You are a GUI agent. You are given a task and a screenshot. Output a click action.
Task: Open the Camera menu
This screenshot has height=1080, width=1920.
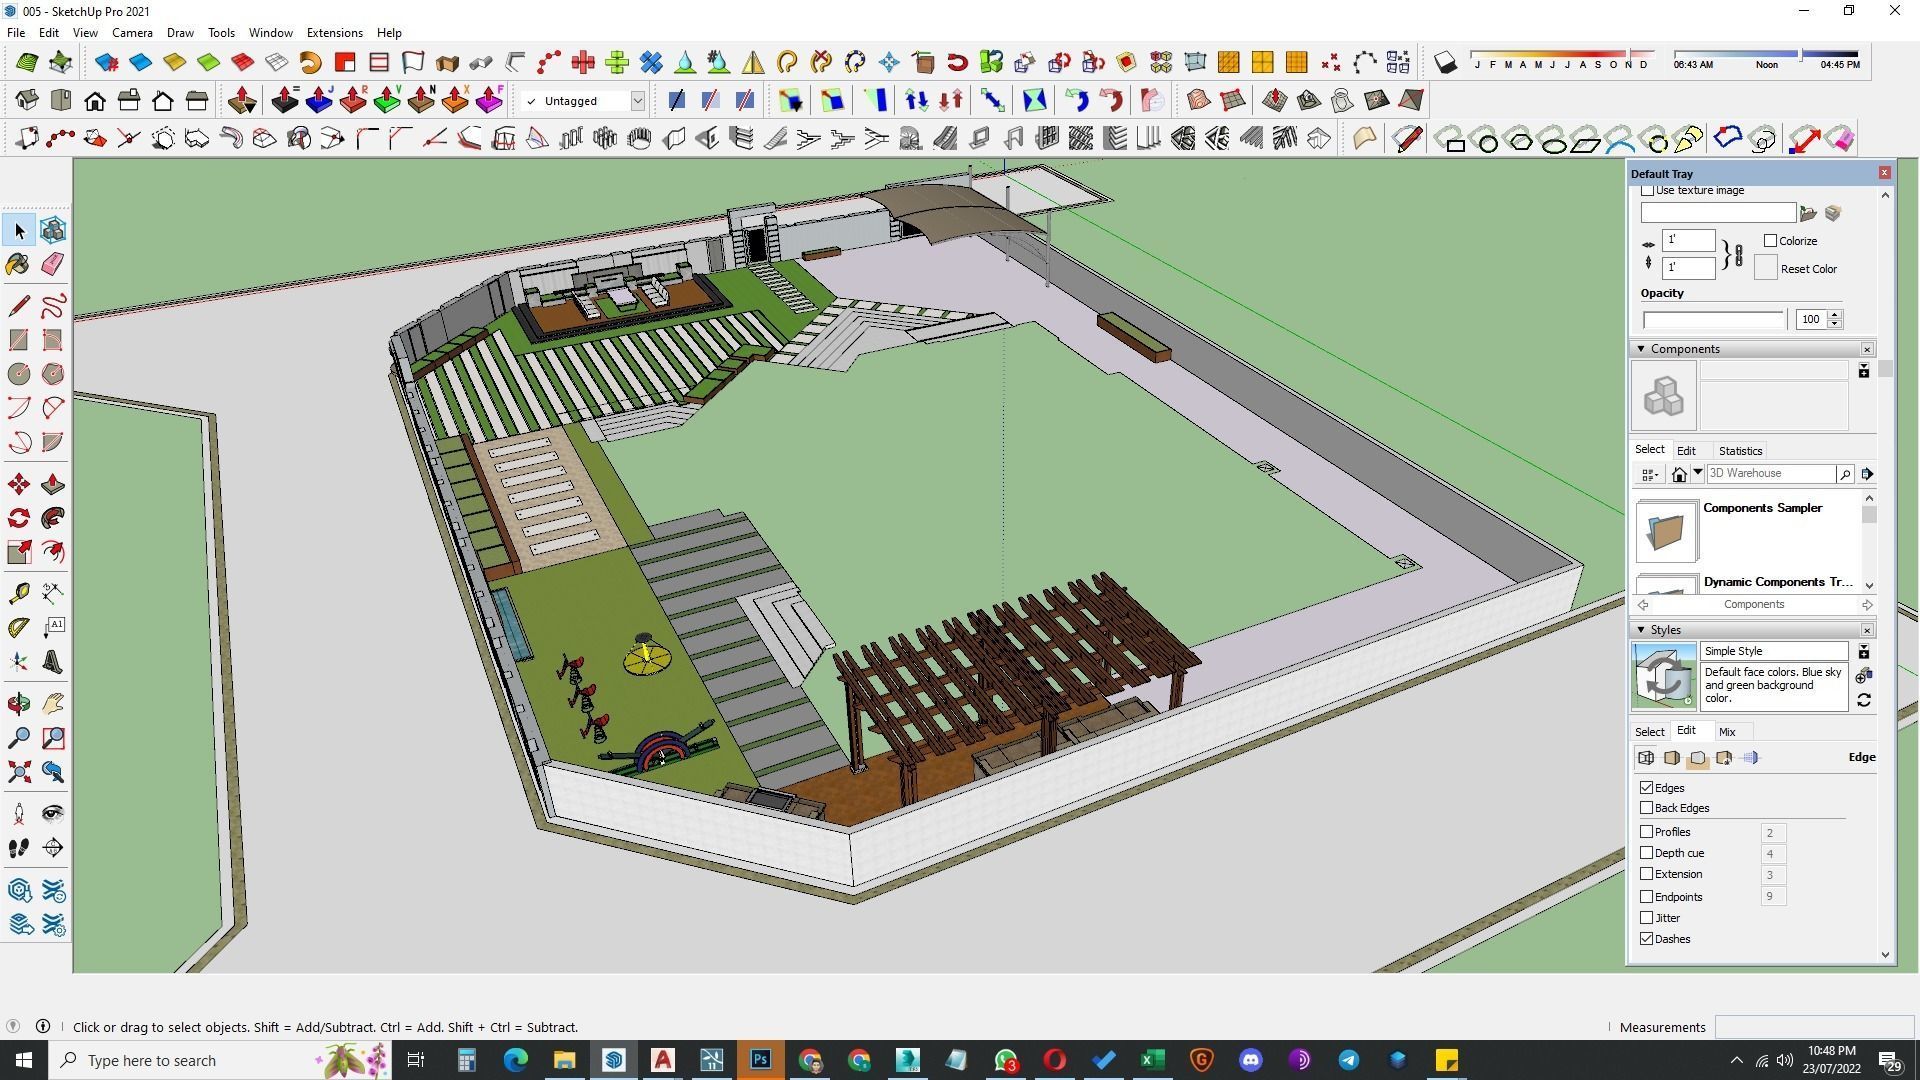point(132,33)
